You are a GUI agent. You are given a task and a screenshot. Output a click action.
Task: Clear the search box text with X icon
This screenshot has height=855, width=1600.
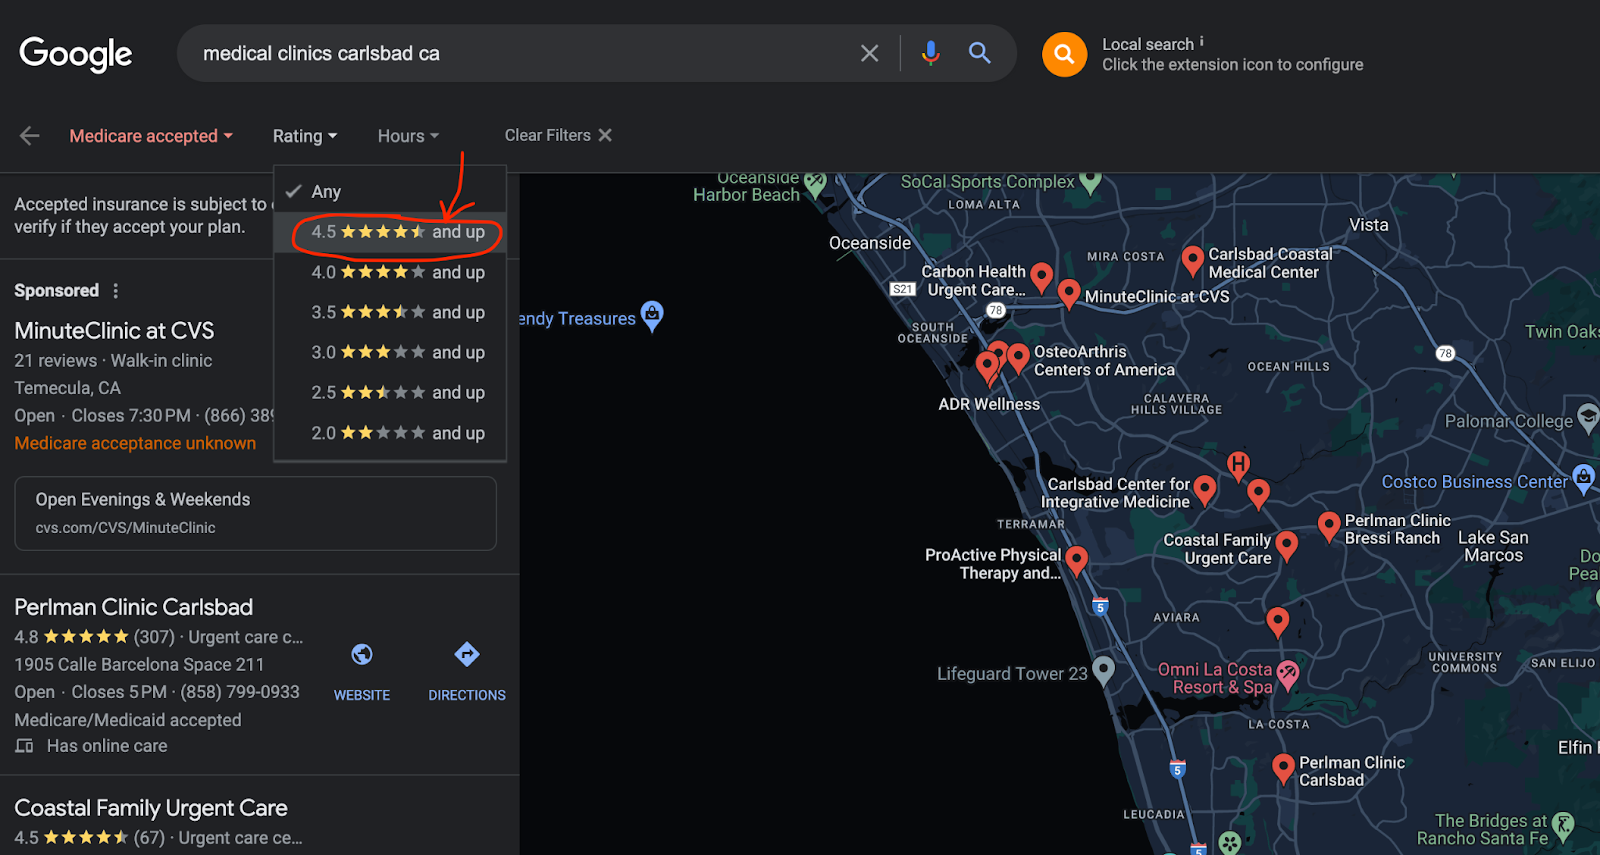tap(870, 53)
